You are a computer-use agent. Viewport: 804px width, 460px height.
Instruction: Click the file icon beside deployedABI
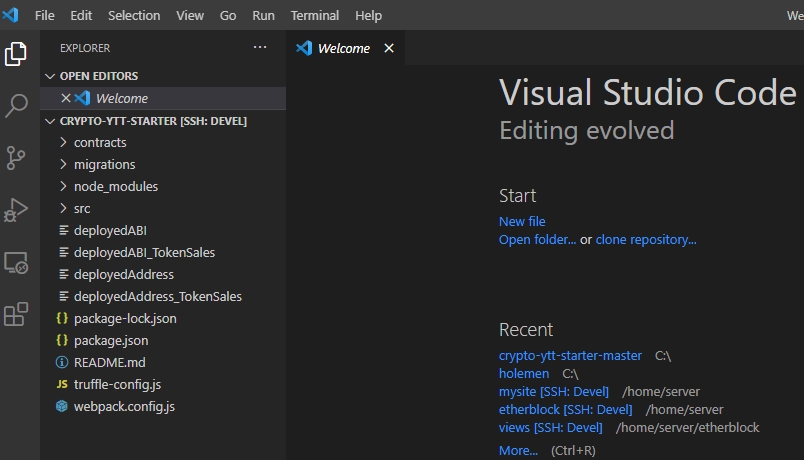click(64, 230)
